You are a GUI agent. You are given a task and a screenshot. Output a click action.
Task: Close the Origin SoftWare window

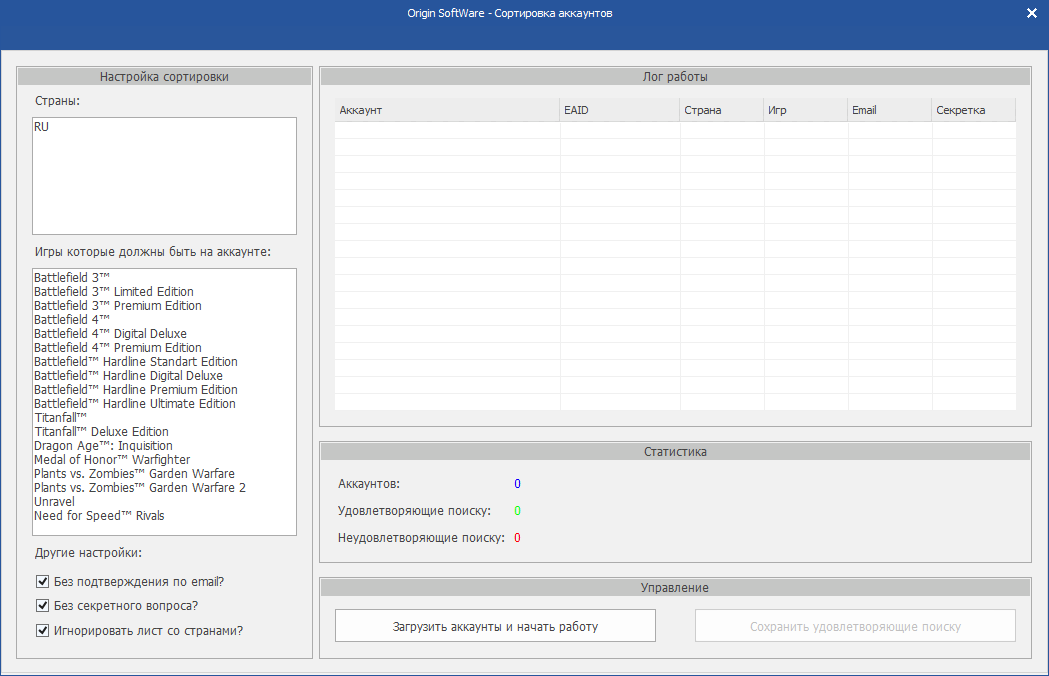[x=1032, y=13]
